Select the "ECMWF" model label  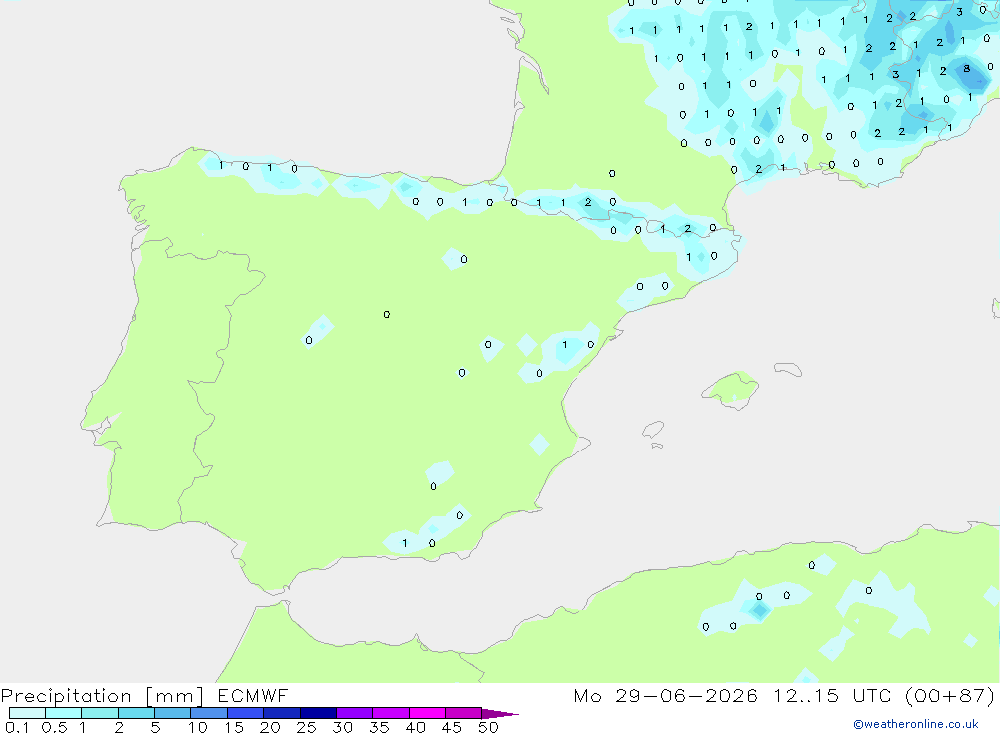(253, 695)
